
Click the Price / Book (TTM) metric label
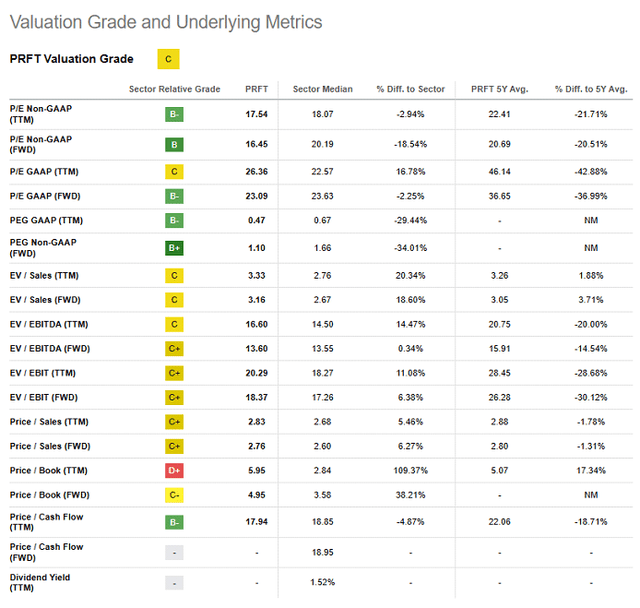tap(49, 470)
